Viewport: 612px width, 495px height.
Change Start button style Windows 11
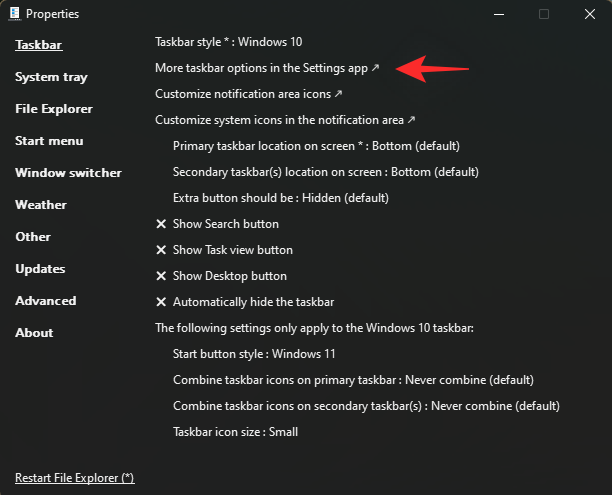pos(254,354)
